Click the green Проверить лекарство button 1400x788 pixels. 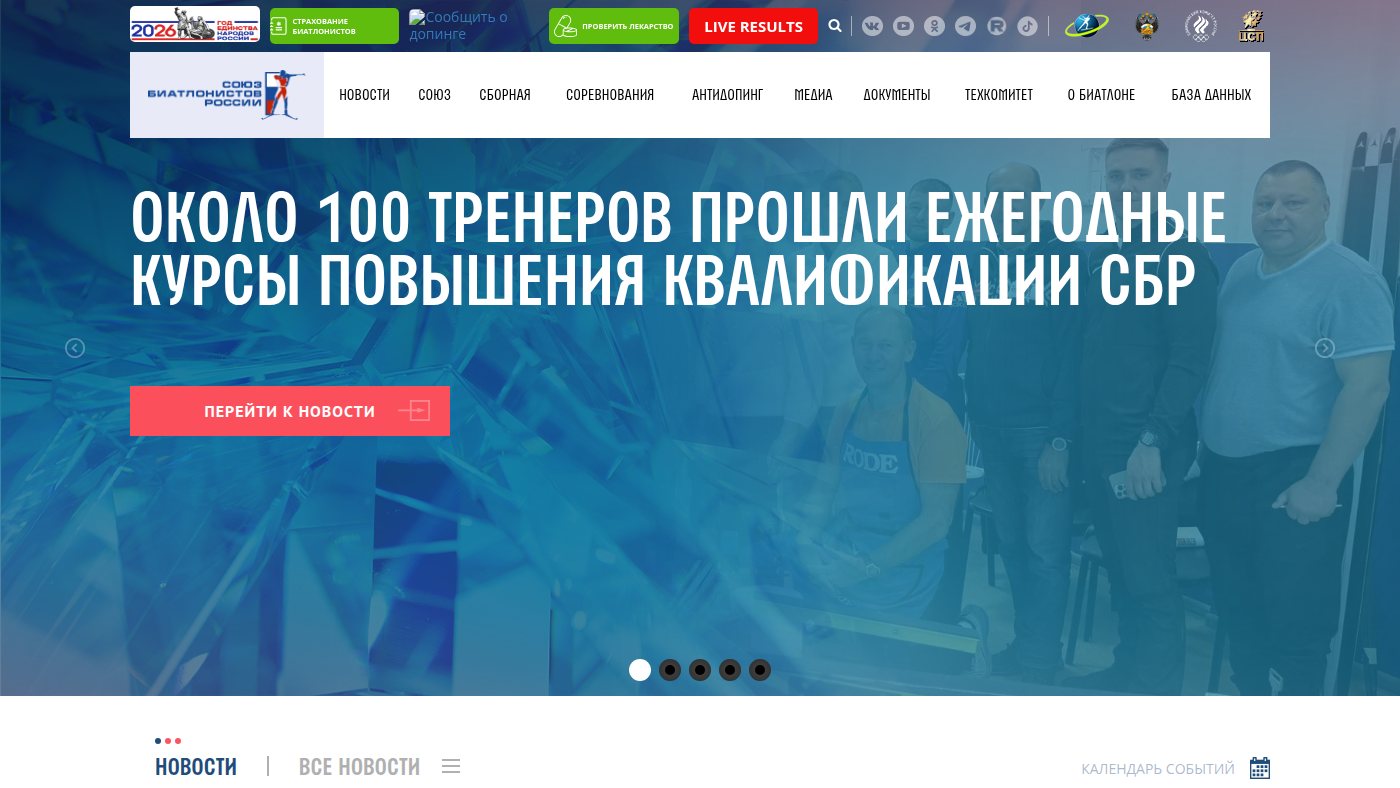click(x=614, y=26)
